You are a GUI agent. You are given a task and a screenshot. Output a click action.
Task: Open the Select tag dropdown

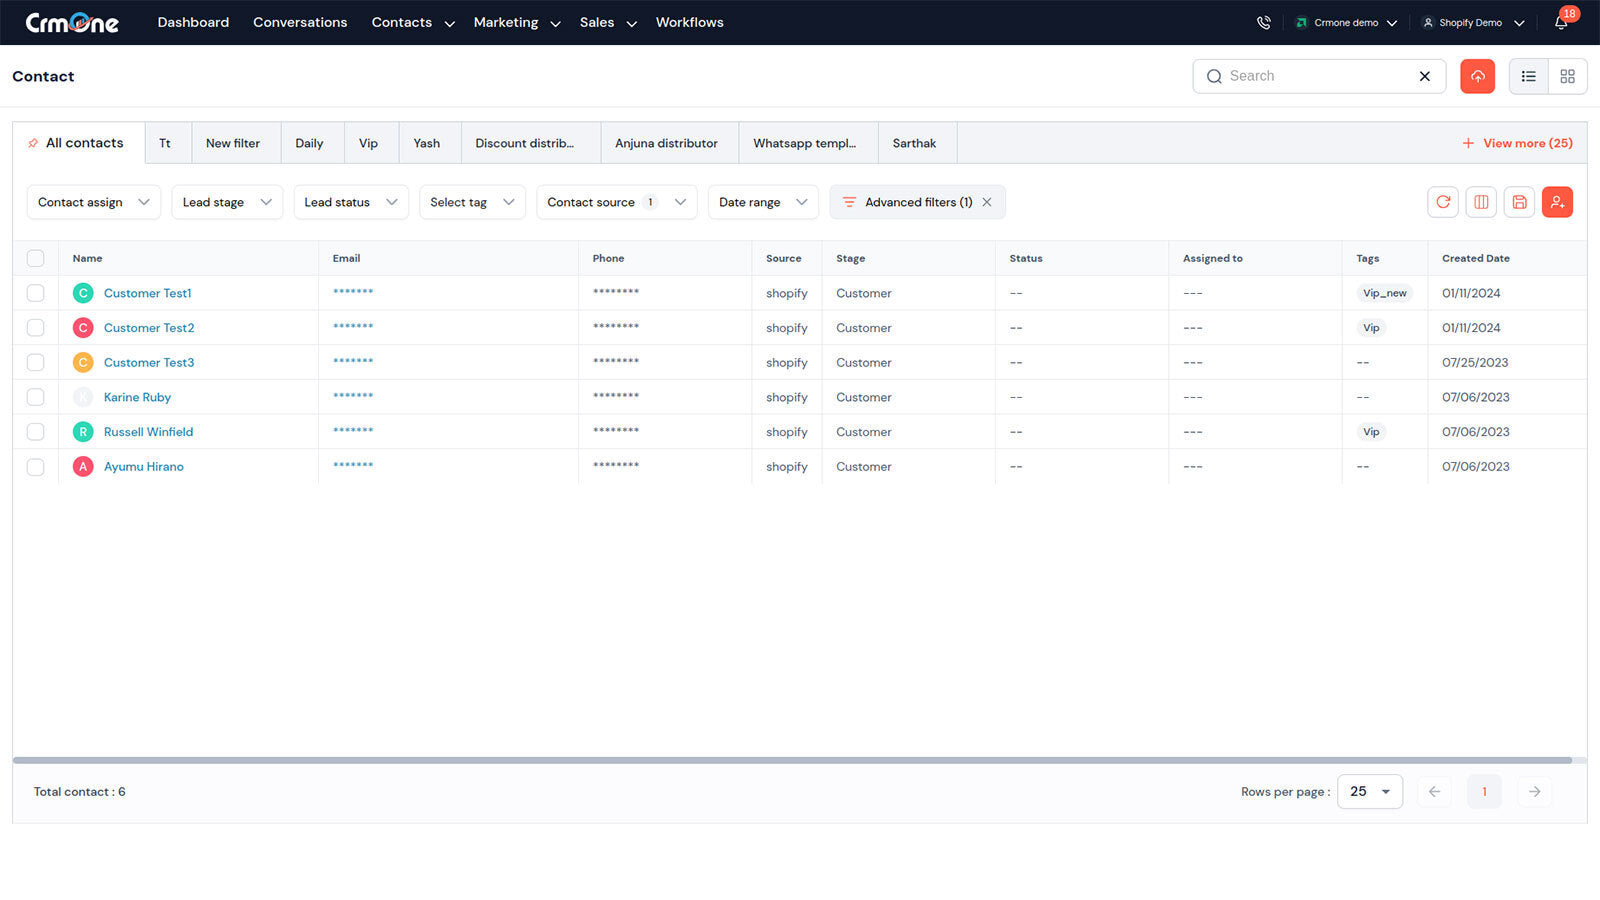(x=472, y=202)
